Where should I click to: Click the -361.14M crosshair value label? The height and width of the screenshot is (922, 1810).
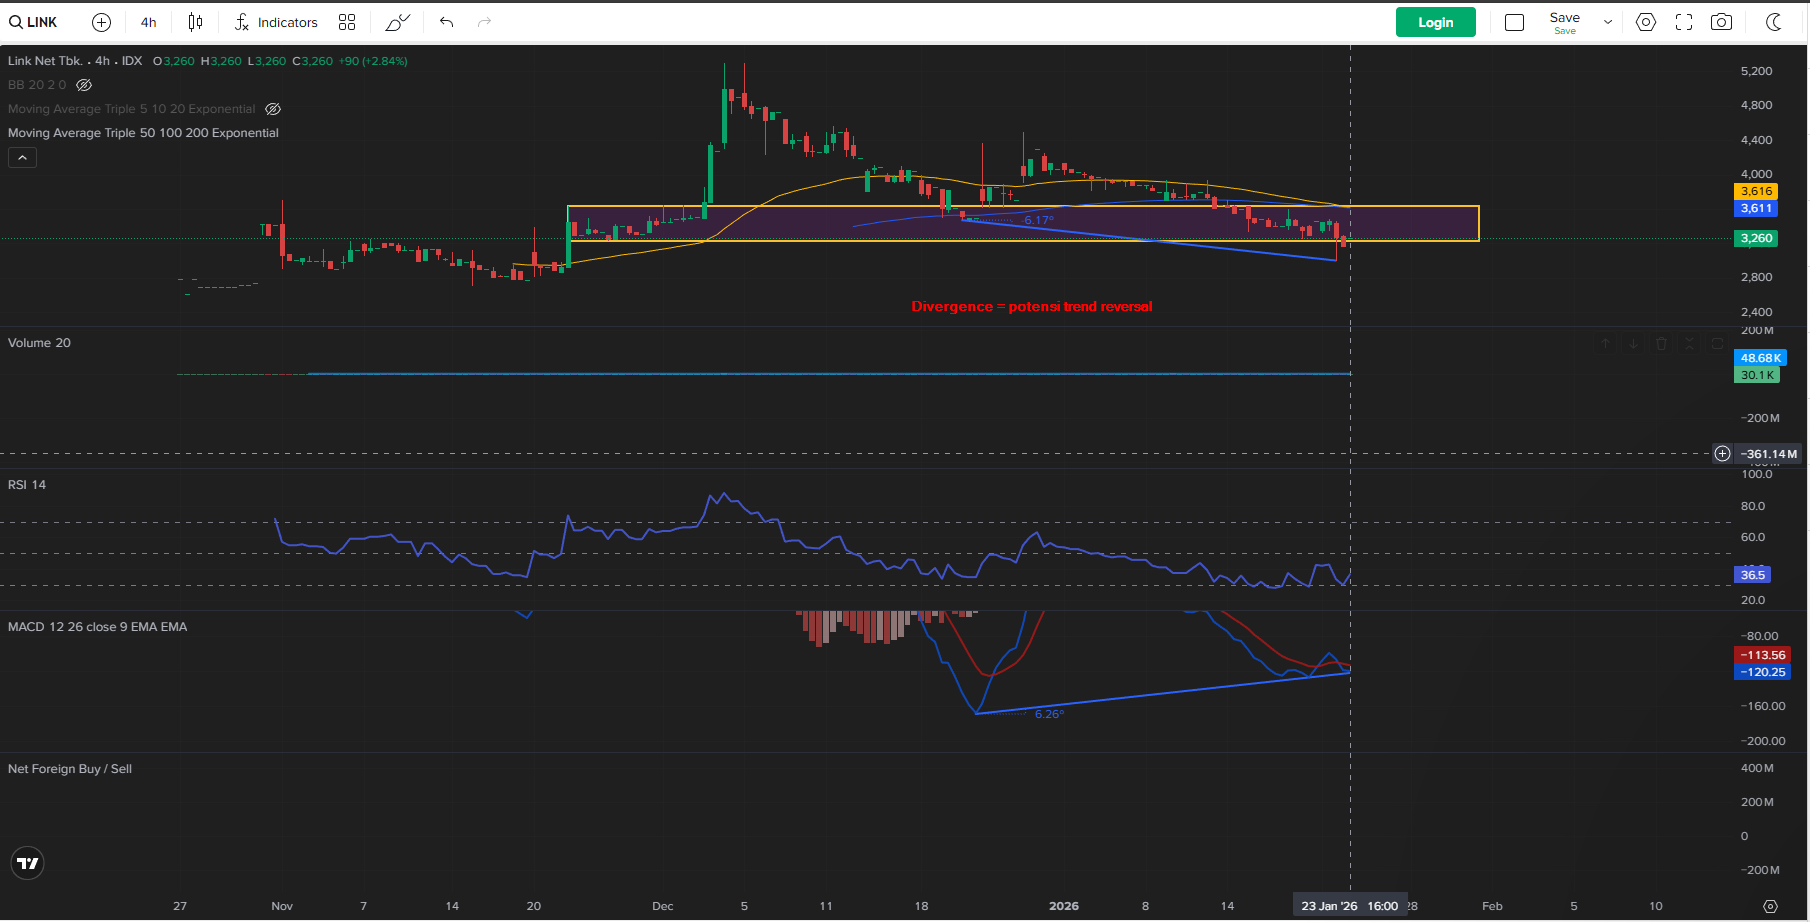[x=1768, y=454]
